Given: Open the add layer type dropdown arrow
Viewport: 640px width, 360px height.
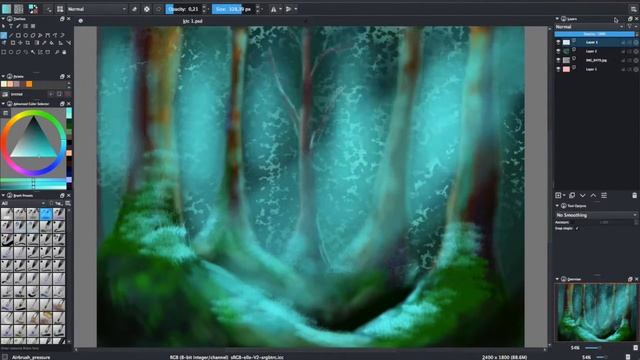Looking at the screenshot, I should click(x=564, y=196).
